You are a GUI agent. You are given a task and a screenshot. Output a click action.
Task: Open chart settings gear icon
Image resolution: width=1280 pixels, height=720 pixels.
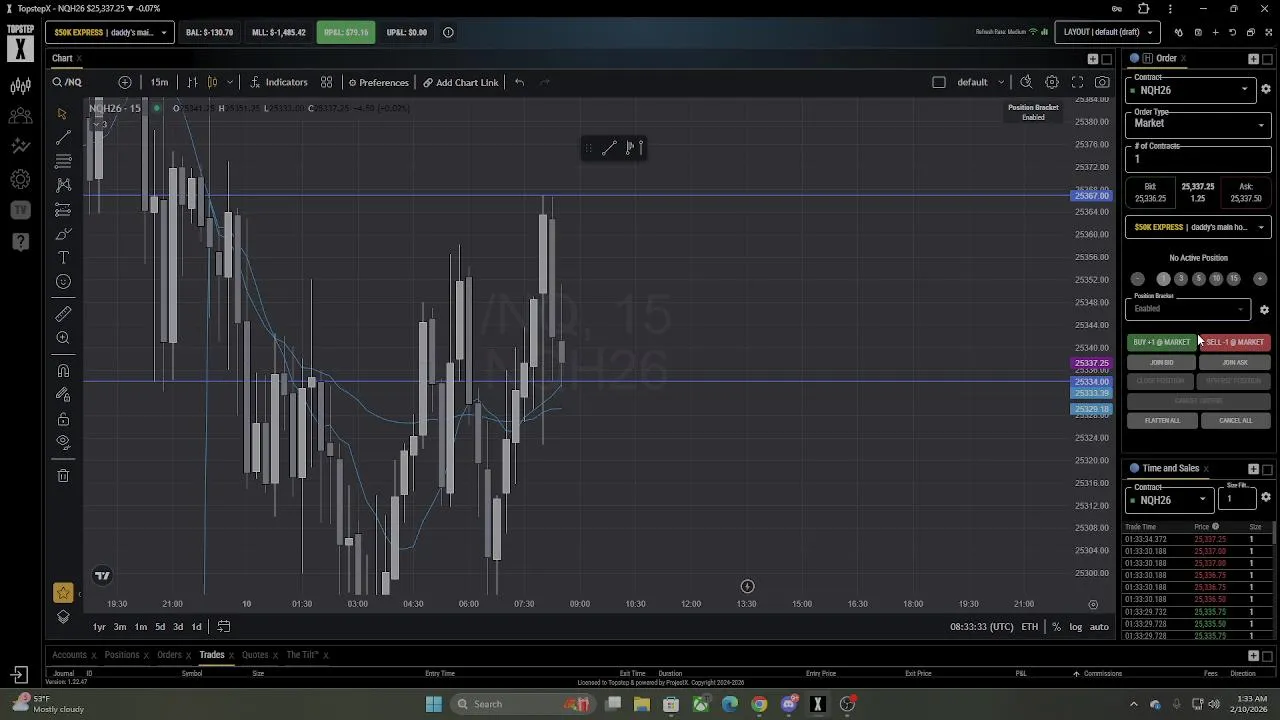[1052, 82]
